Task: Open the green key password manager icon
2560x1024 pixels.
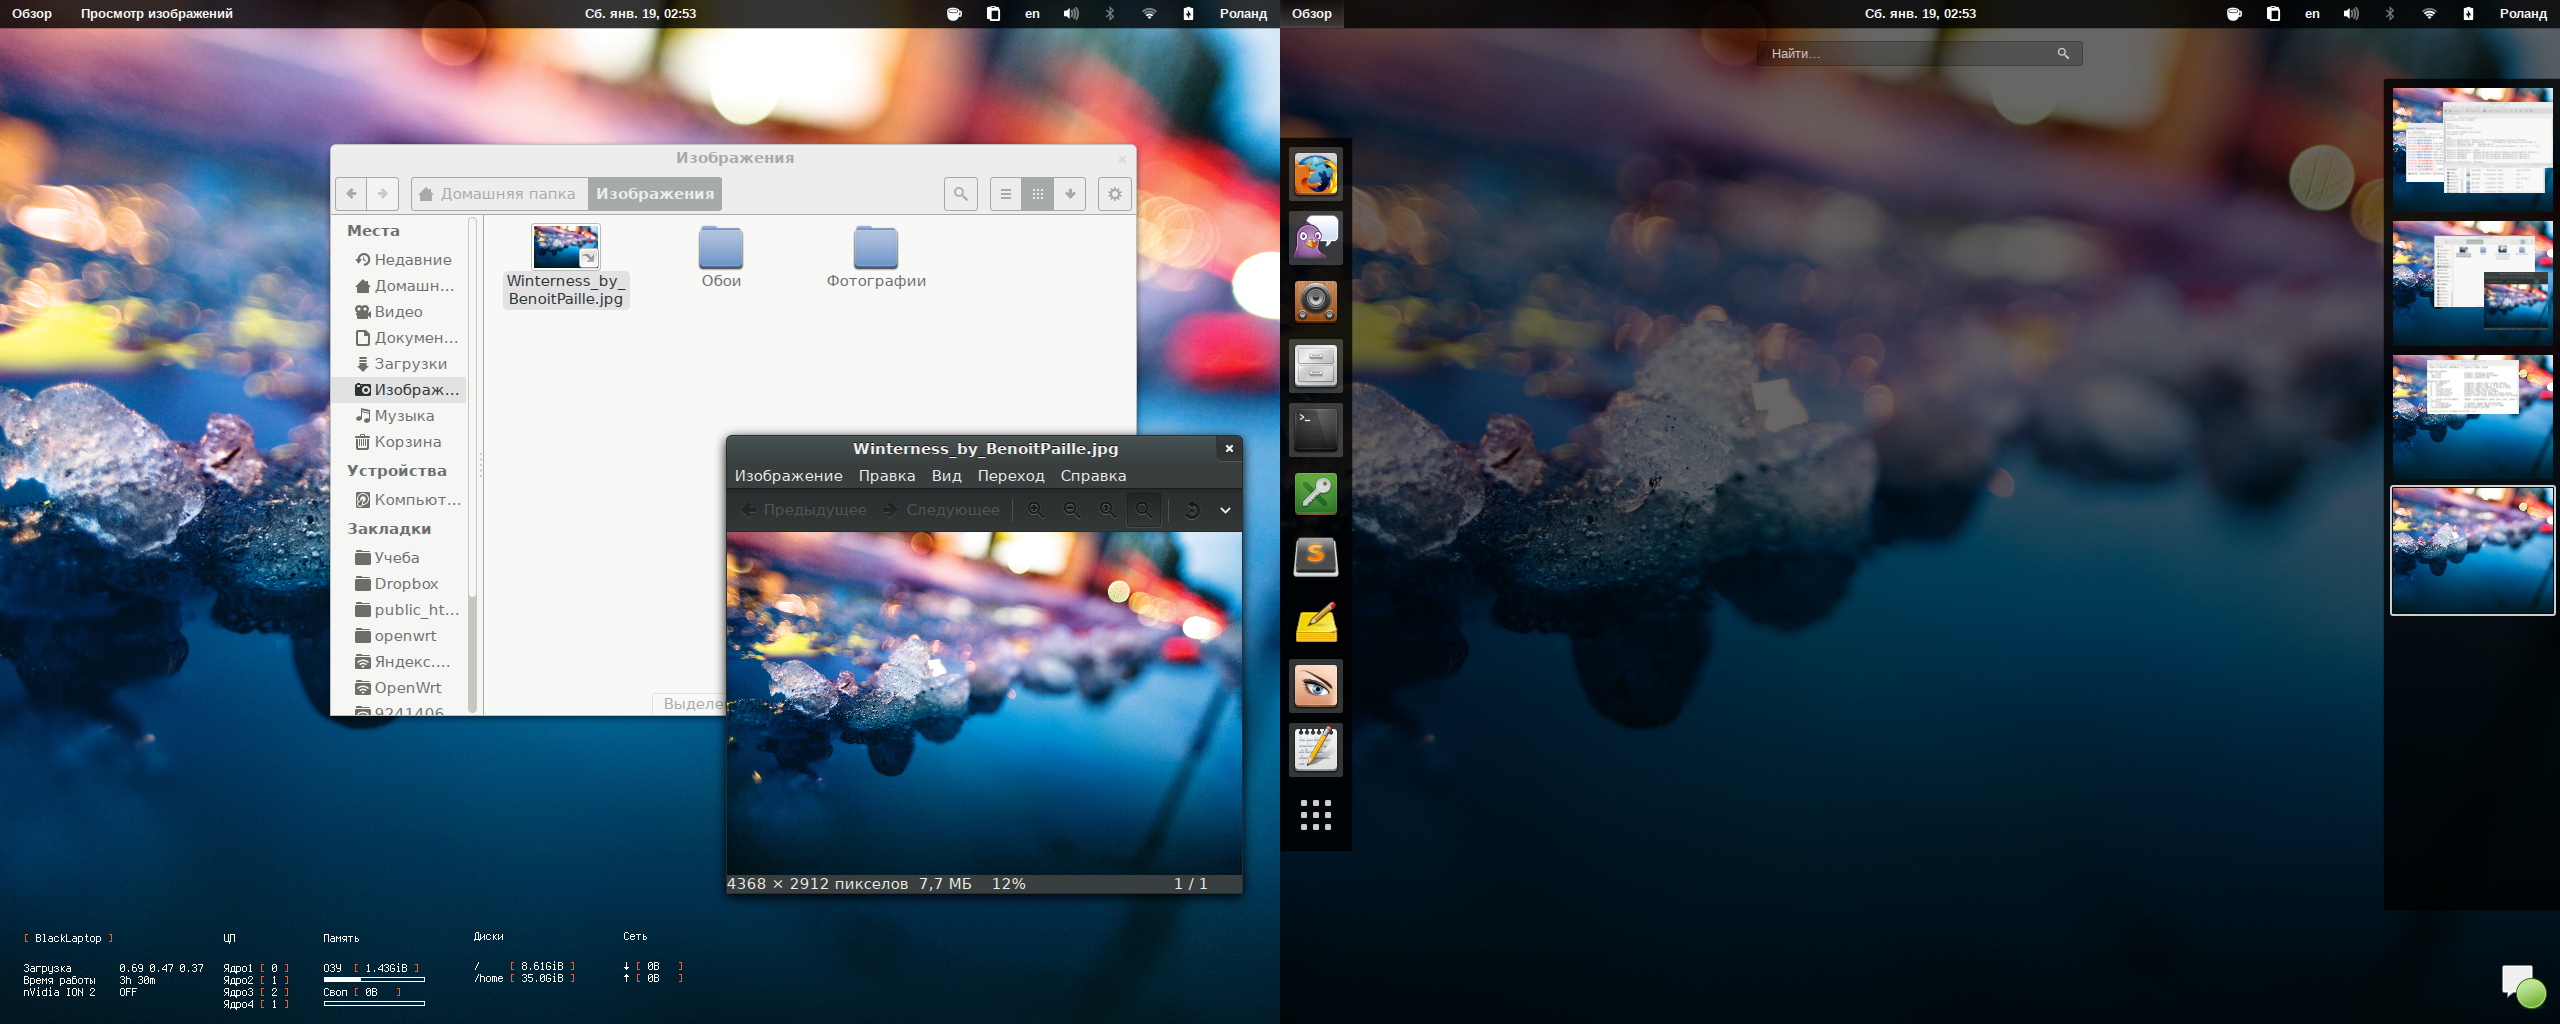Action: [x=1316, y=494]
